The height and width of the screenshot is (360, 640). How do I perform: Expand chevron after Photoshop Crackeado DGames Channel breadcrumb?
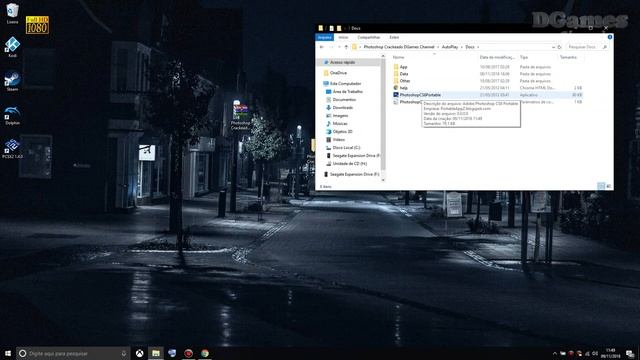click(438, 47)
